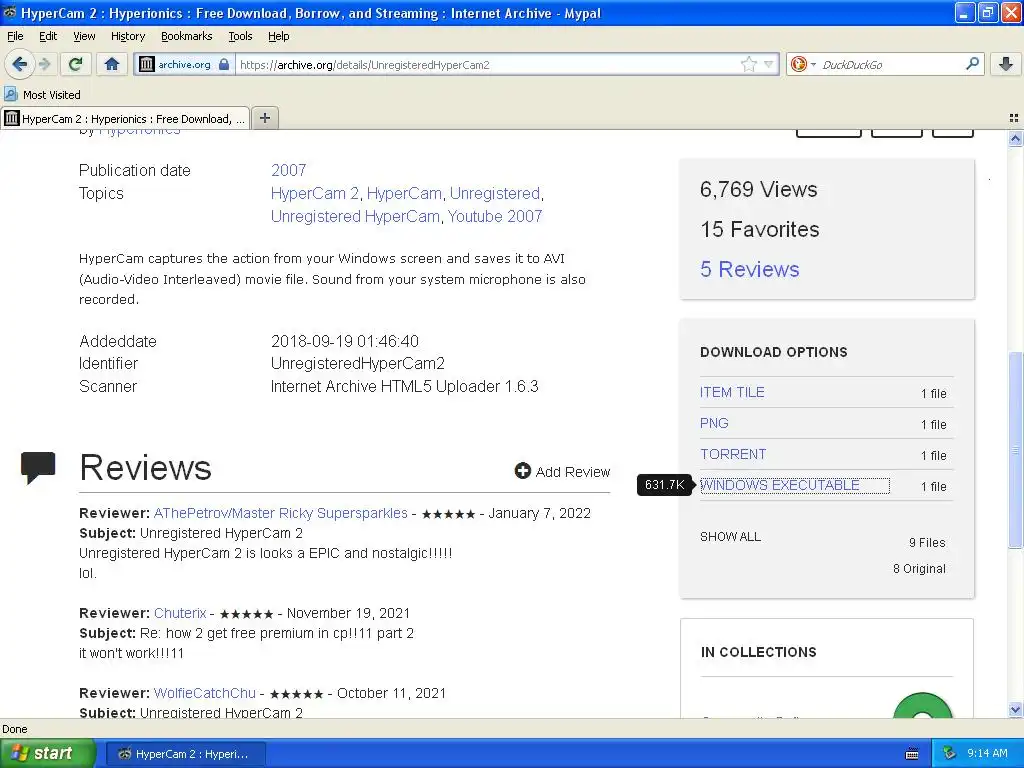Image resolution: width=1024 pixels, height=768 pixels.
Task: Open a new tab with plus button
Action: (264, 118)
